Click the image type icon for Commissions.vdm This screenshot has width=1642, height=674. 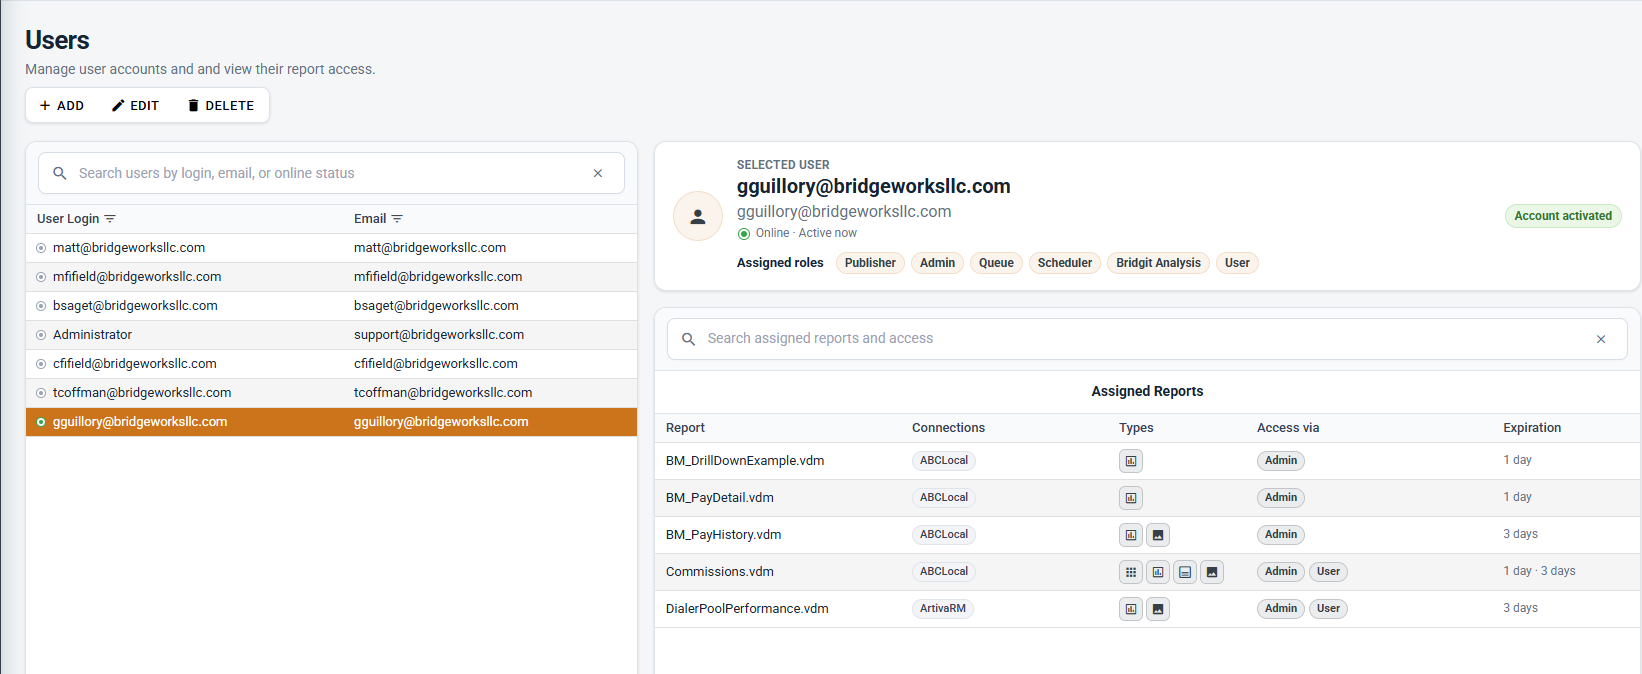click(x=1212, y=572)
